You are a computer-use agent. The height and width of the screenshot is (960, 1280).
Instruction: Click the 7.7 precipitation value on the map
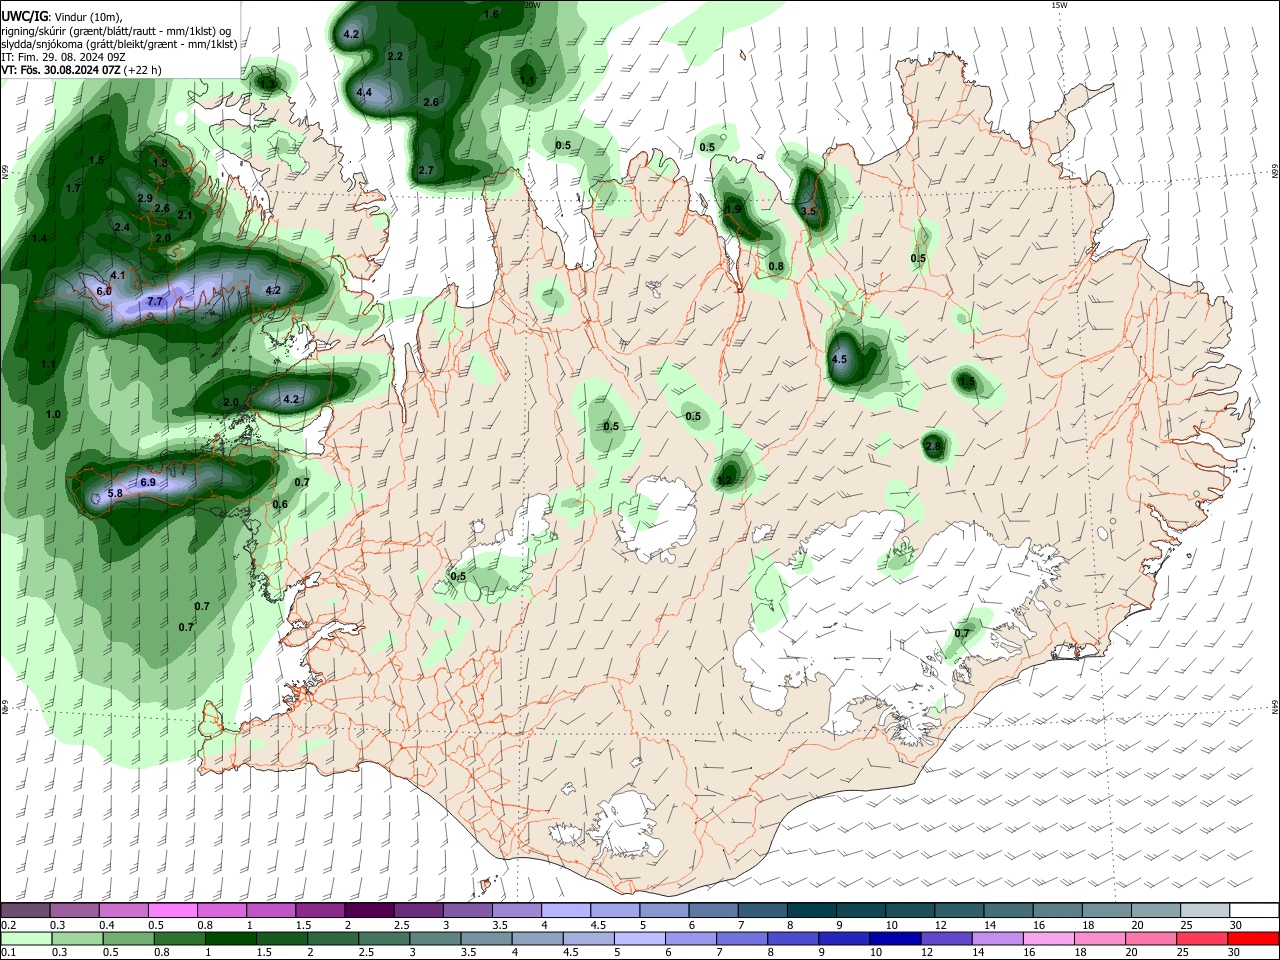coord(155,301)
